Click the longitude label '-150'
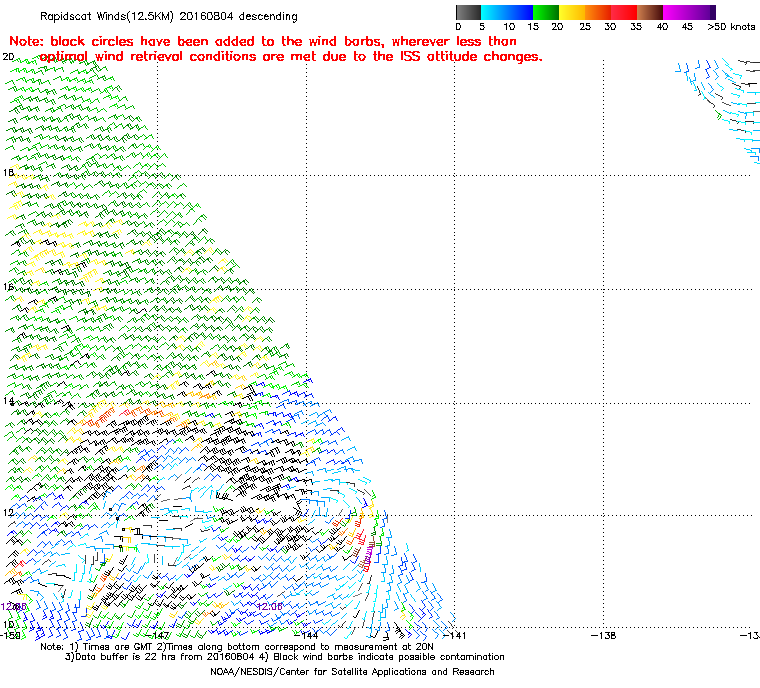This screenshot has height=688, width=760. [x=11, y=635]
